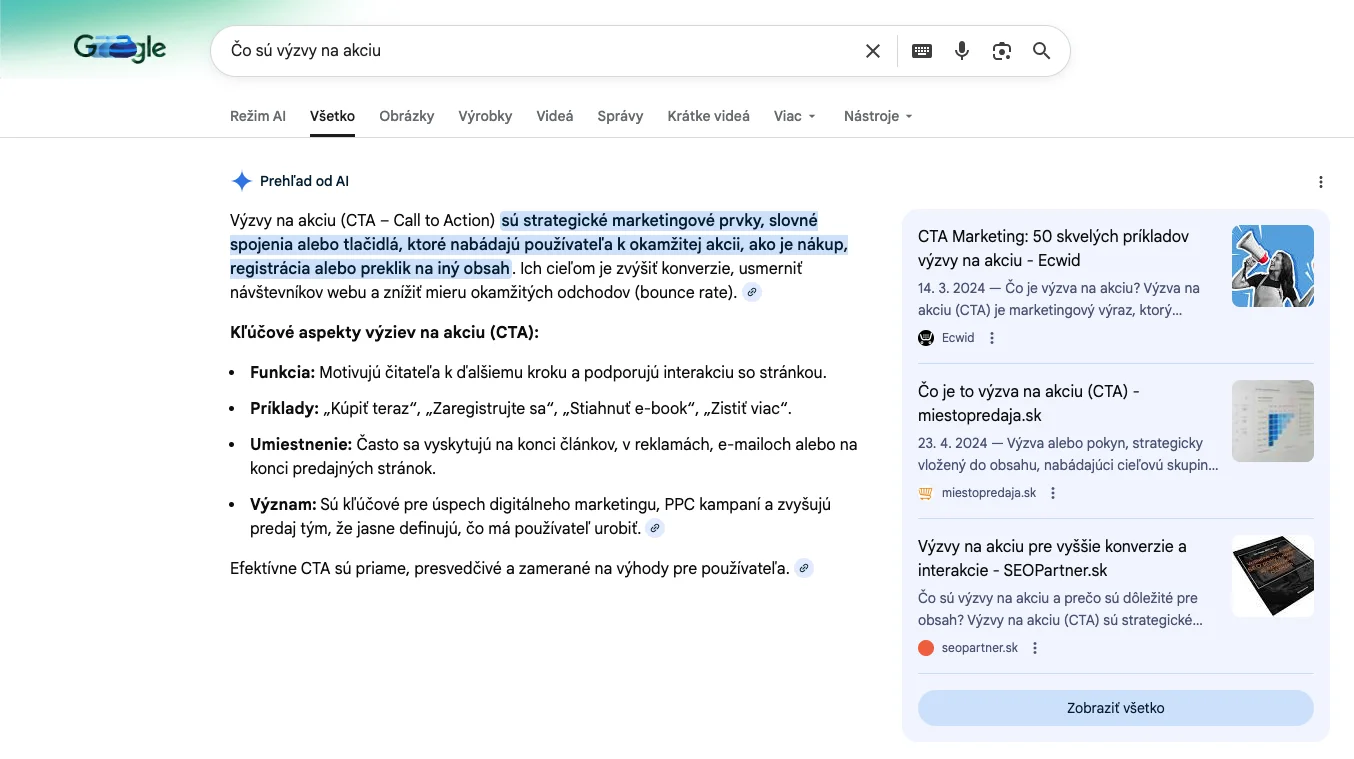Open the Ecwid CTA Marketing article
Viewport: 1354px width, 759px height.
coord(1053,248)
